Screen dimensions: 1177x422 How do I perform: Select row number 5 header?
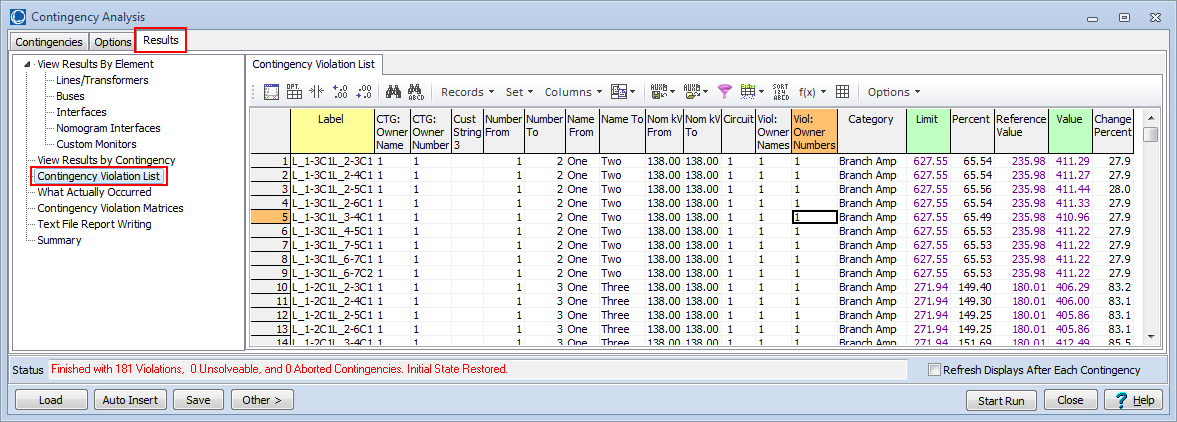coord(270,217)
